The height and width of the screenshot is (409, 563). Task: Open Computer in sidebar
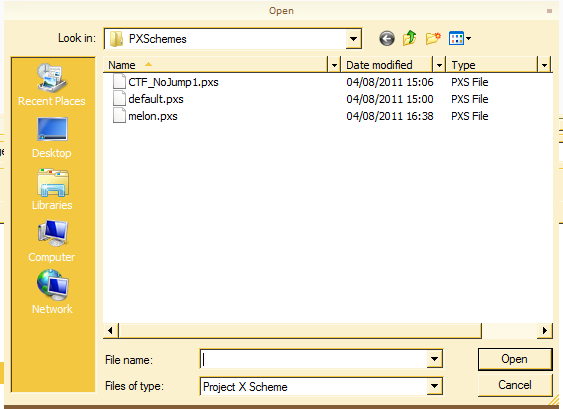point(52,241)
